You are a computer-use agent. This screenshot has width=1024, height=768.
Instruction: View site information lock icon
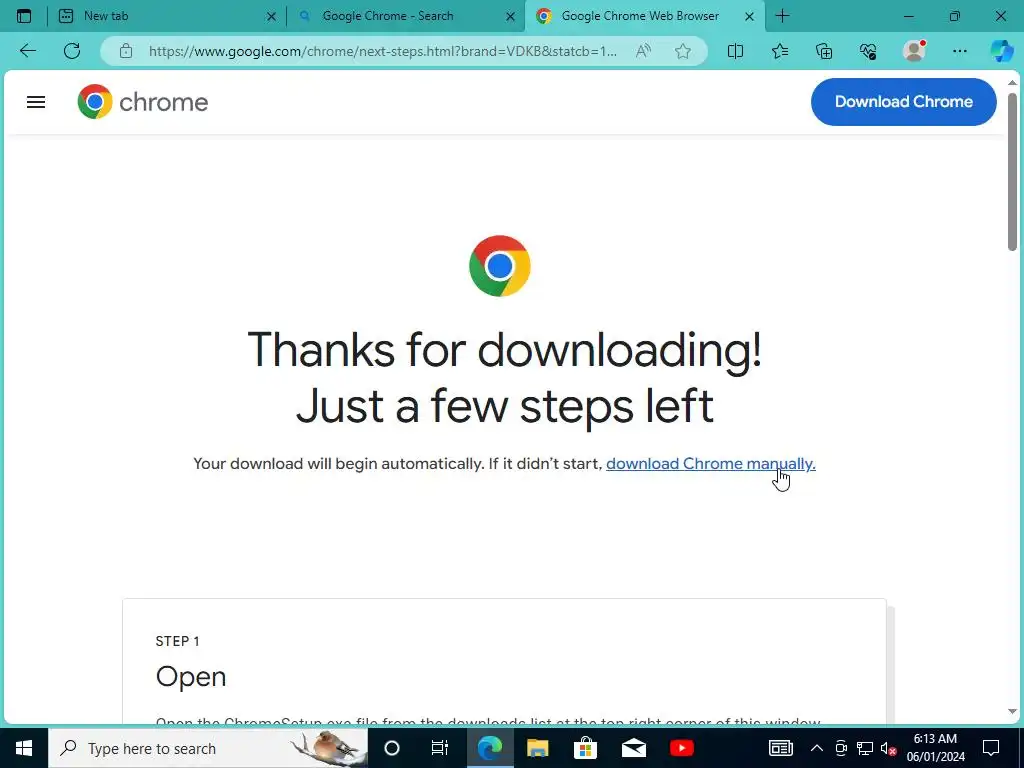126,51
